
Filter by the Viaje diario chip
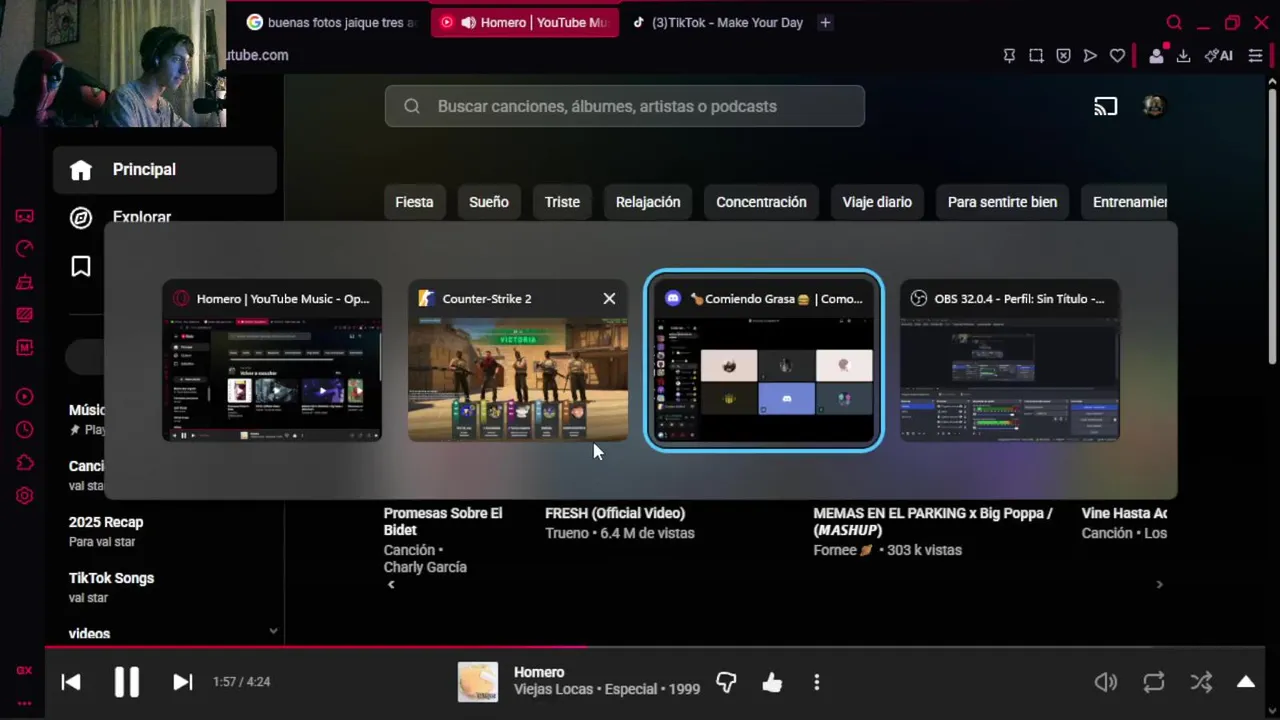coord(877,202)
